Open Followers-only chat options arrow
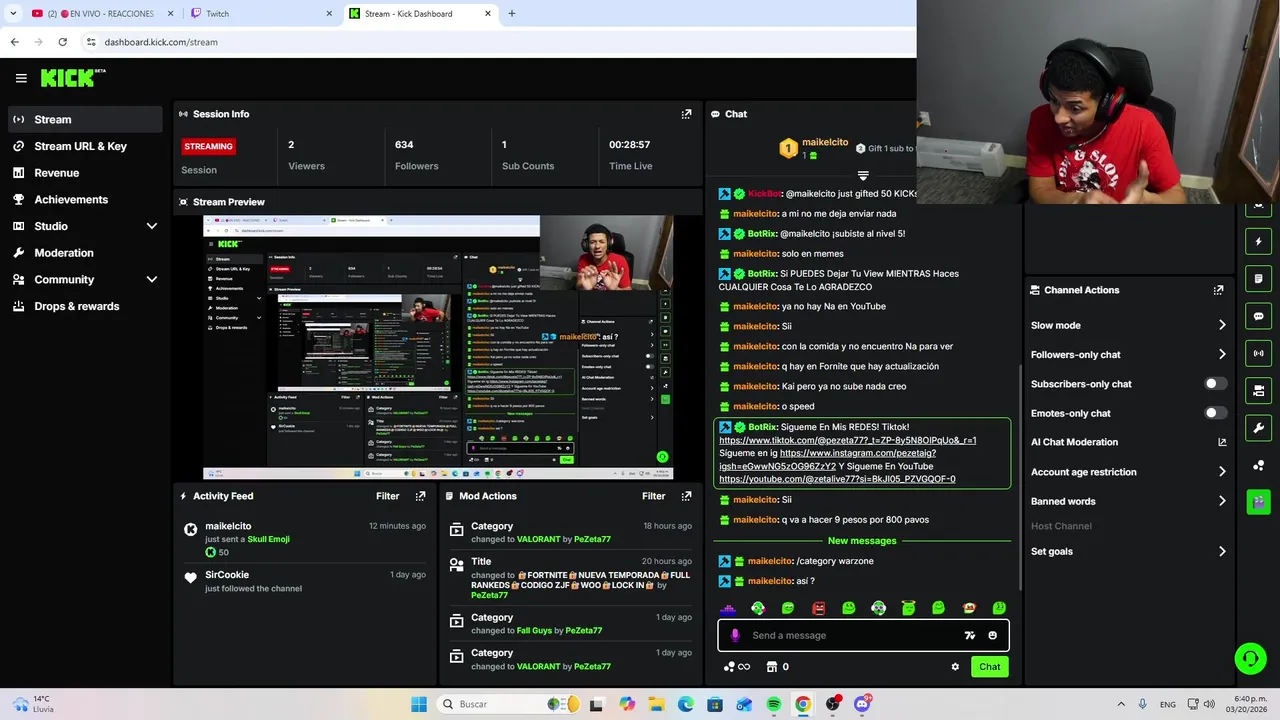Screen dimensions: 1280x720 (1222, 354)
